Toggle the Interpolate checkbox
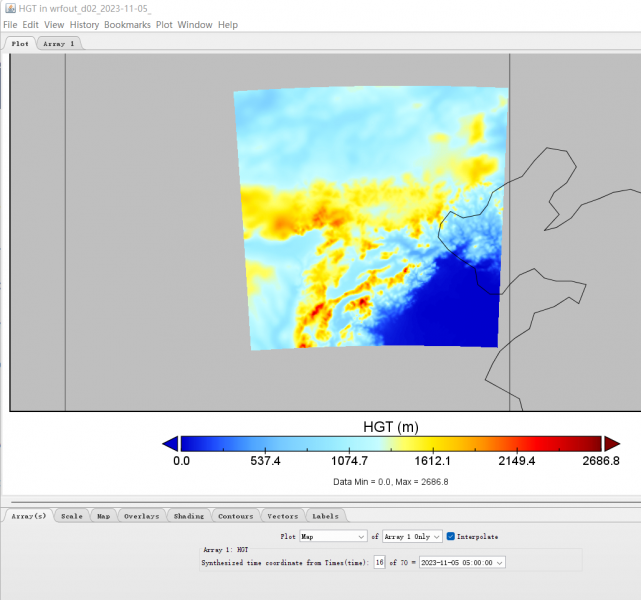The height and width of the screenshot is (600, 641). 451,537
